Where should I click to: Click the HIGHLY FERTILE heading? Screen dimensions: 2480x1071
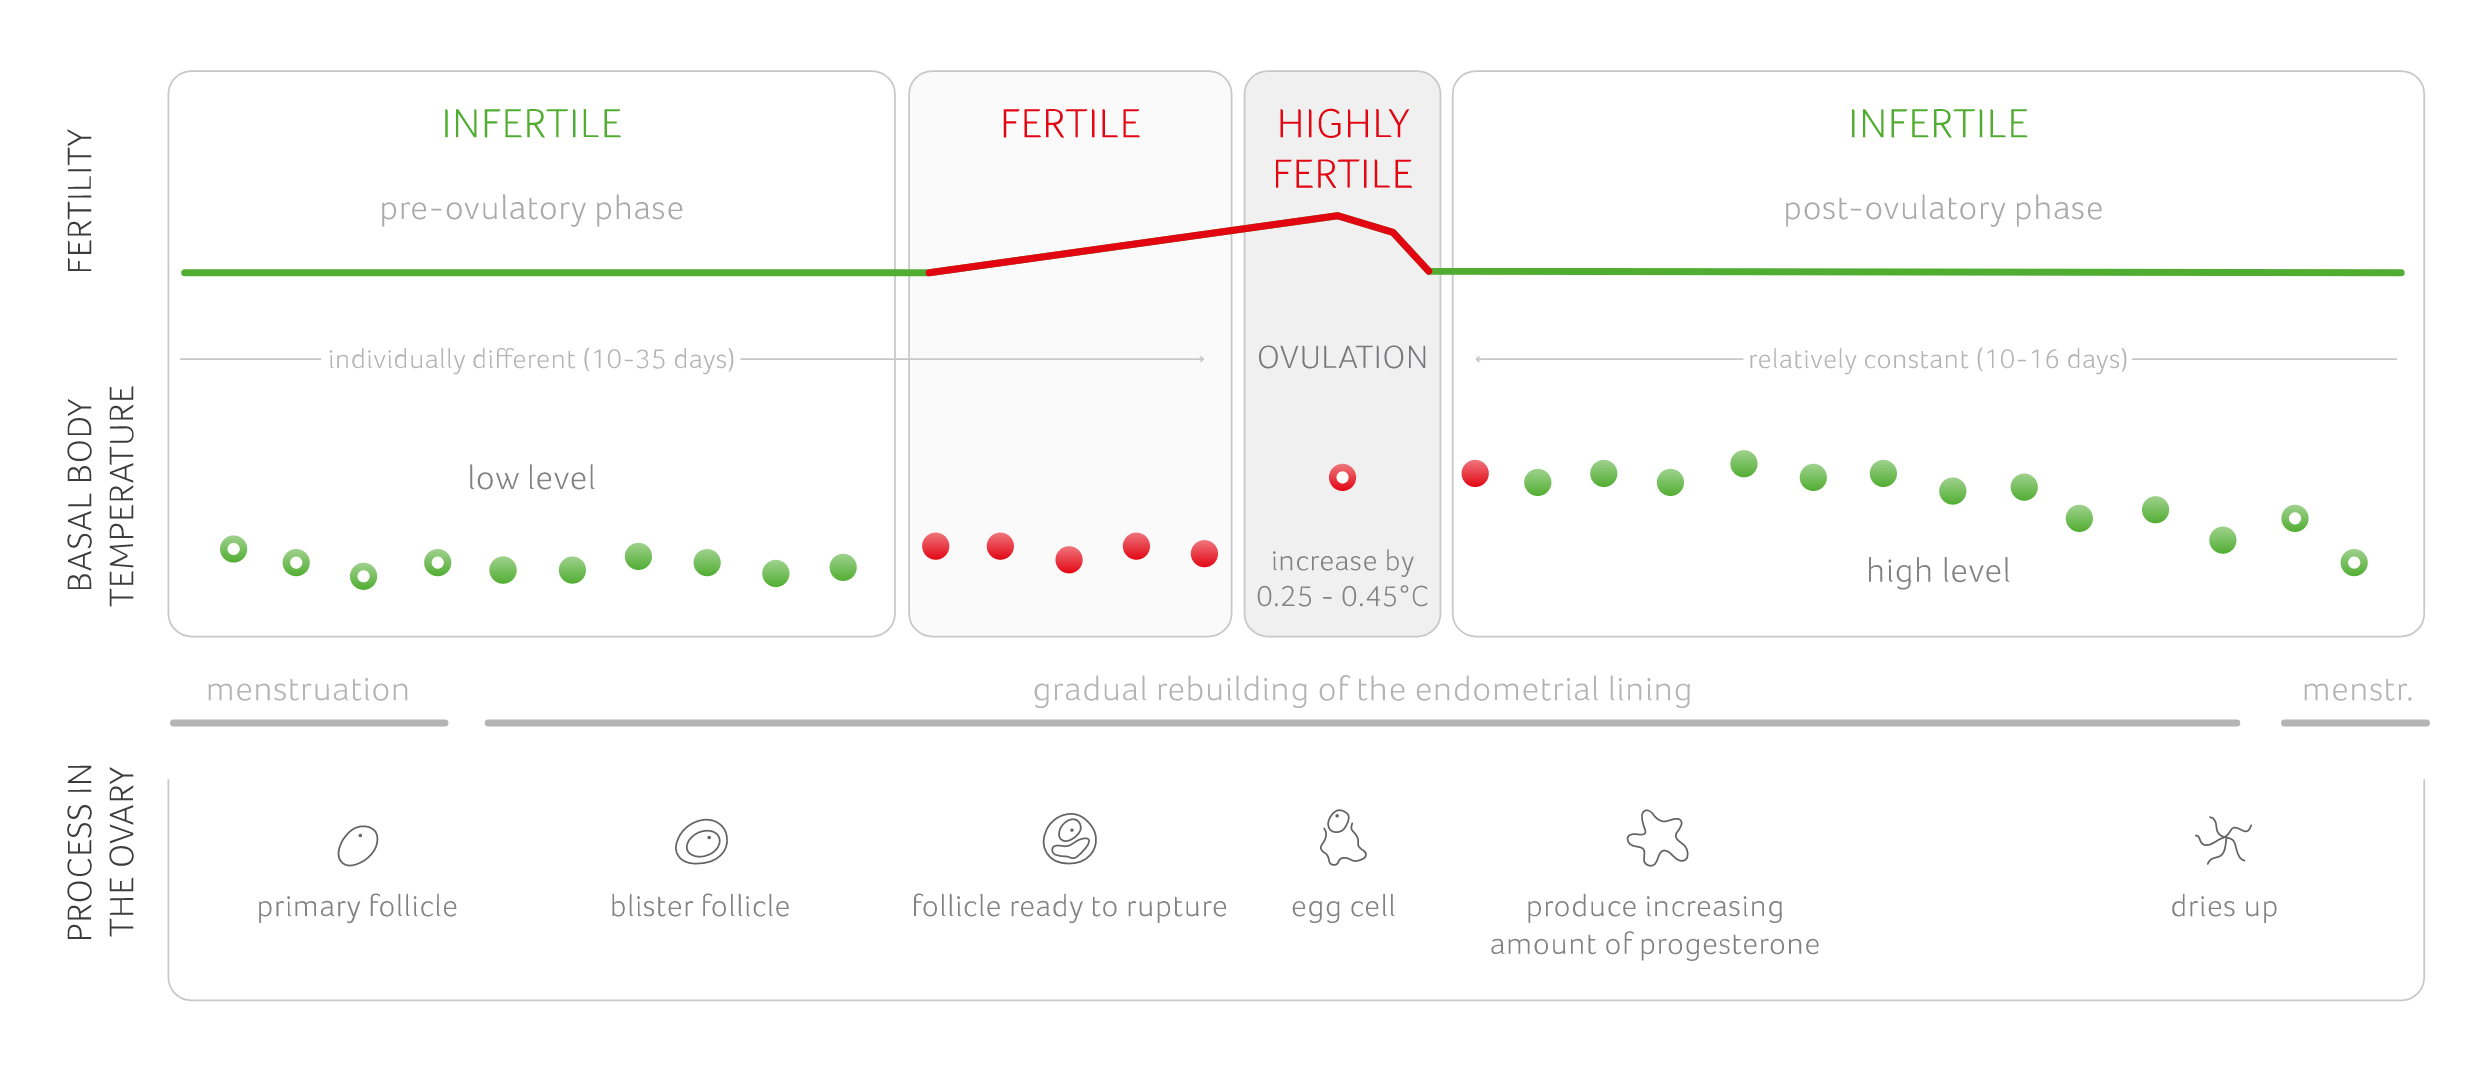click(1342, 149)
